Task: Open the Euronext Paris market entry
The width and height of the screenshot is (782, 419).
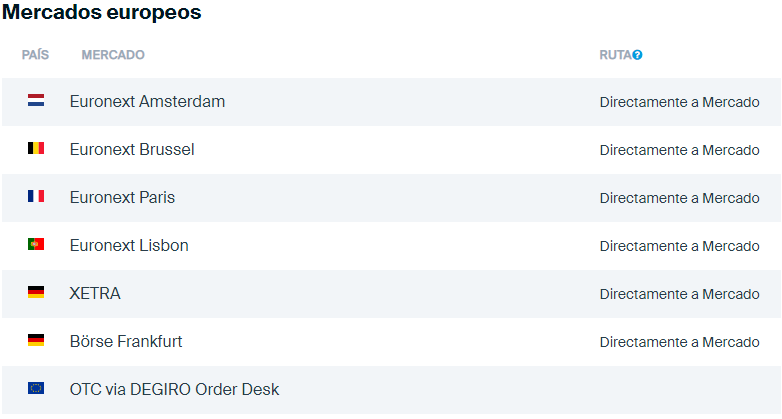Action: pos(122,198)
